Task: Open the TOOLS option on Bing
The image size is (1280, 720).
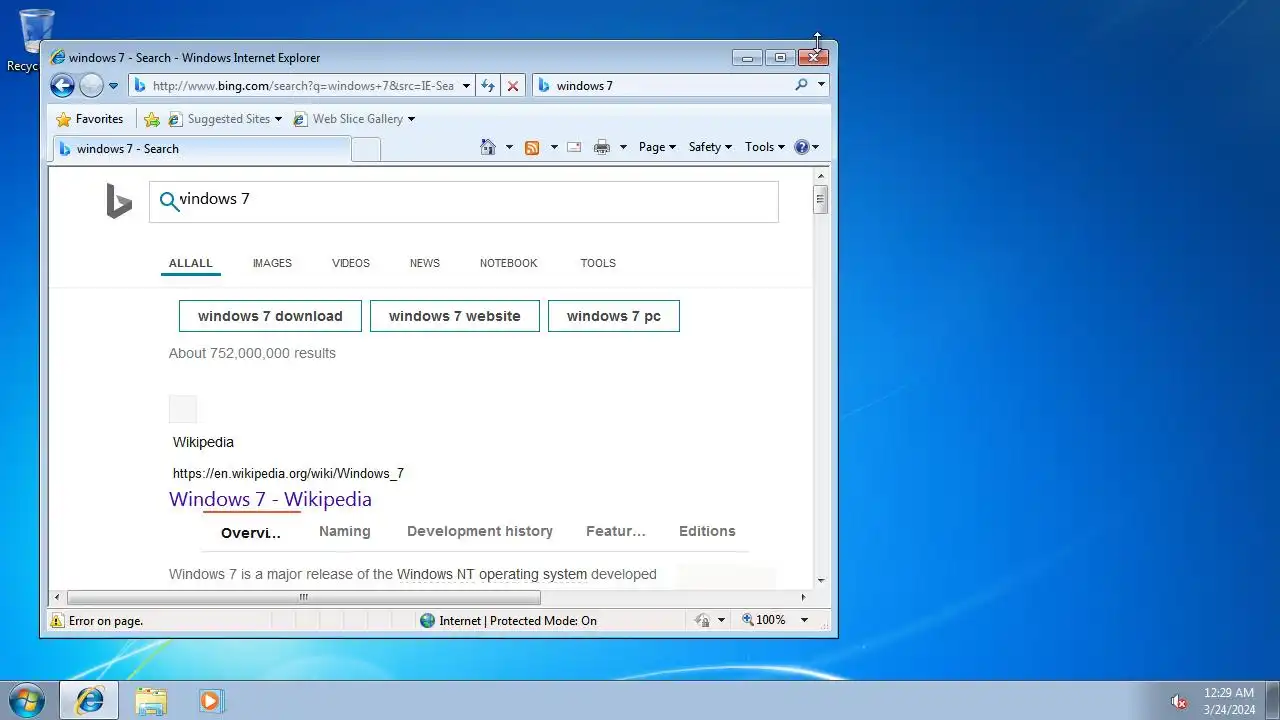Action: (598, 263)
